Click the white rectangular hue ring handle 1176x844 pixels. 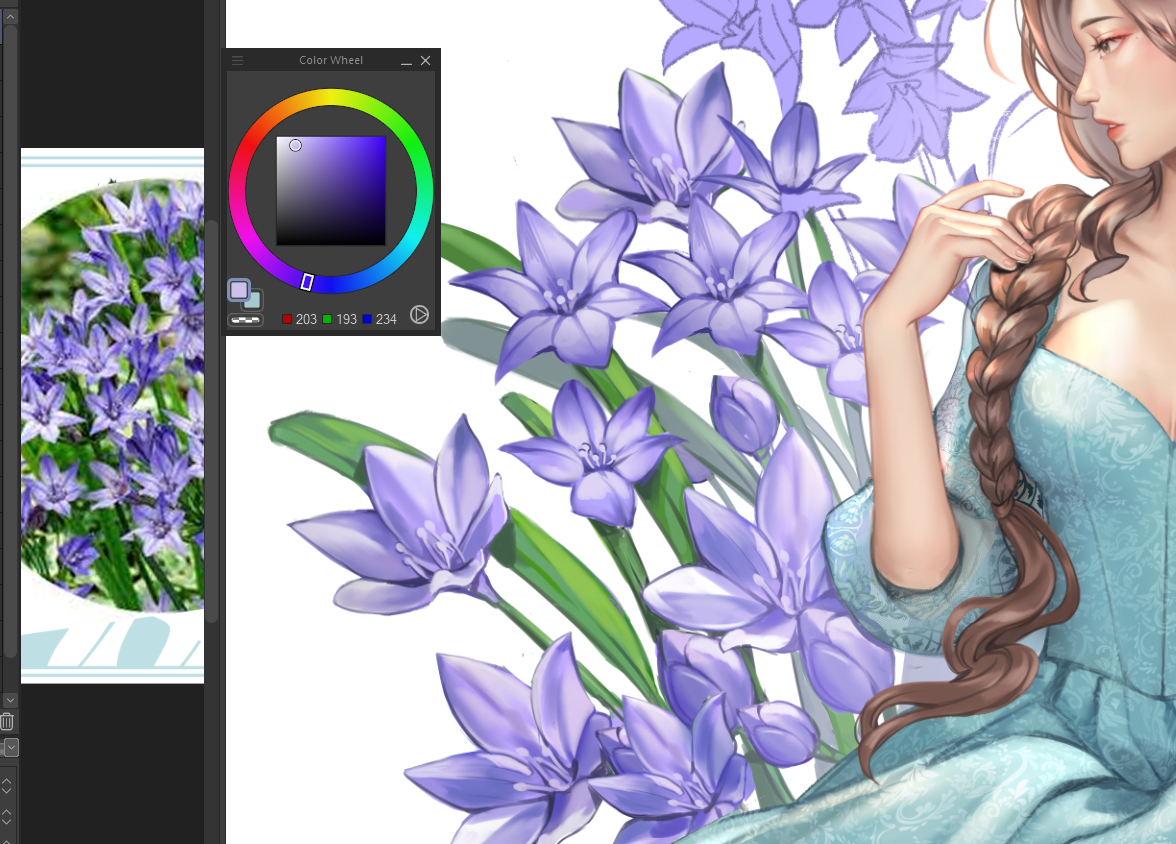(307, 282)
